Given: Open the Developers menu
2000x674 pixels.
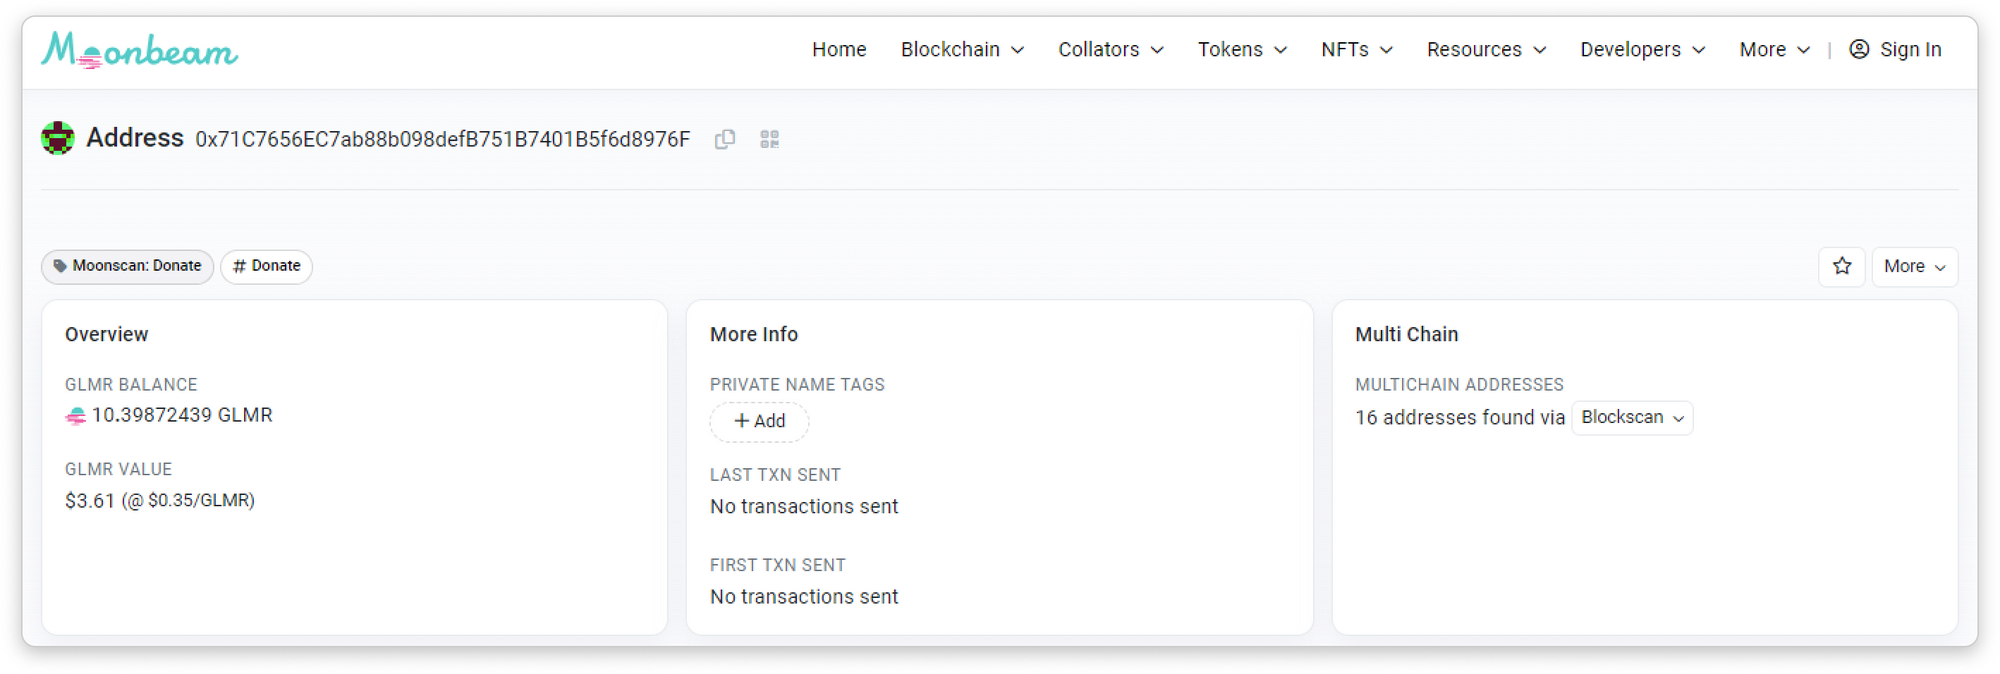Looking at the screenshot, I should point(1642,49).
